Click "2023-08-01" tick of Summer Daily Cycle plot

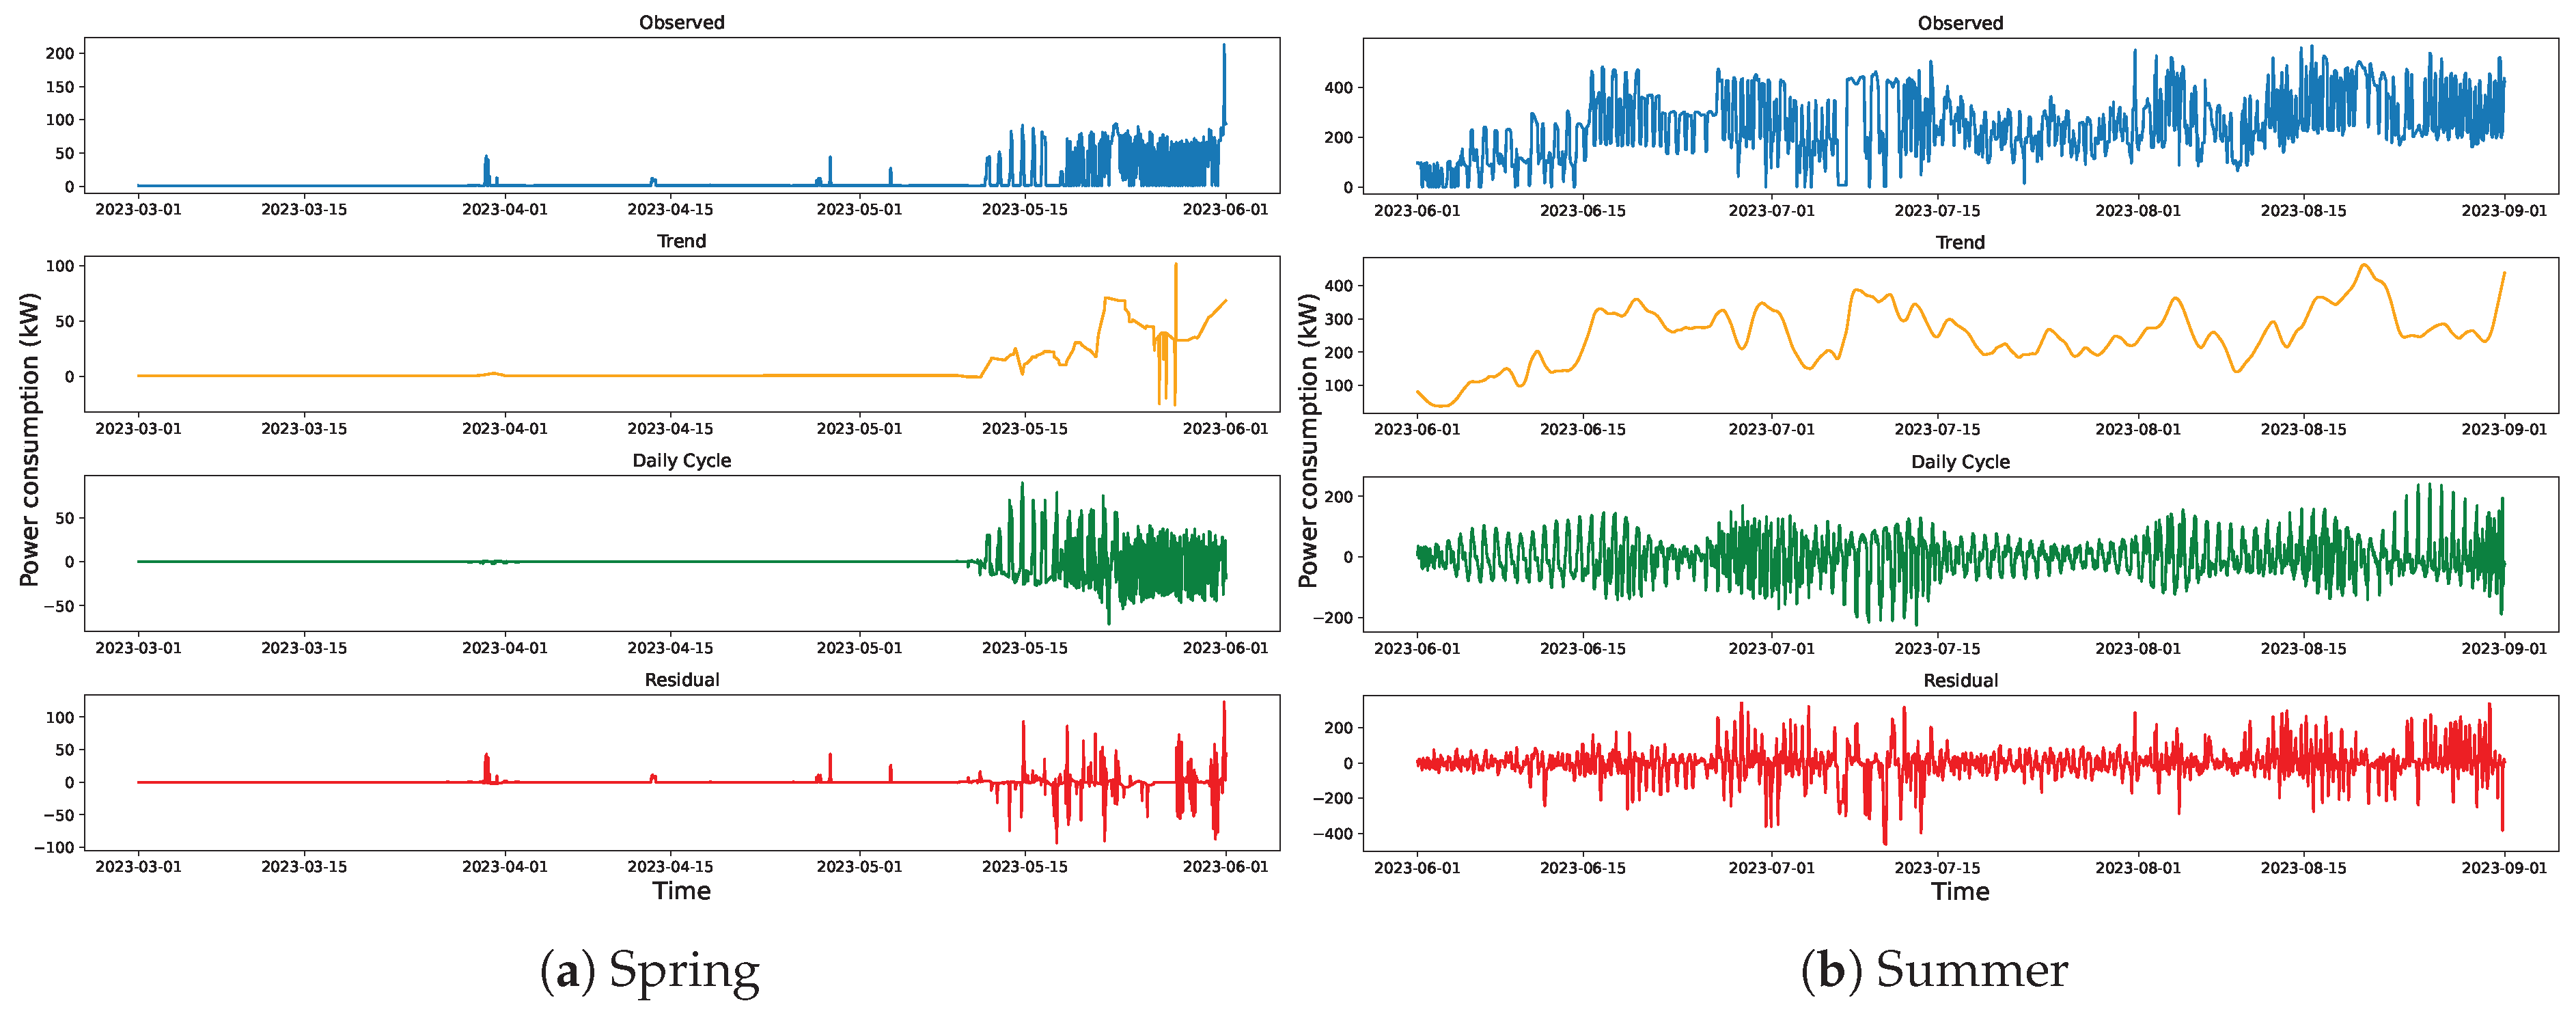[2138, 648]
